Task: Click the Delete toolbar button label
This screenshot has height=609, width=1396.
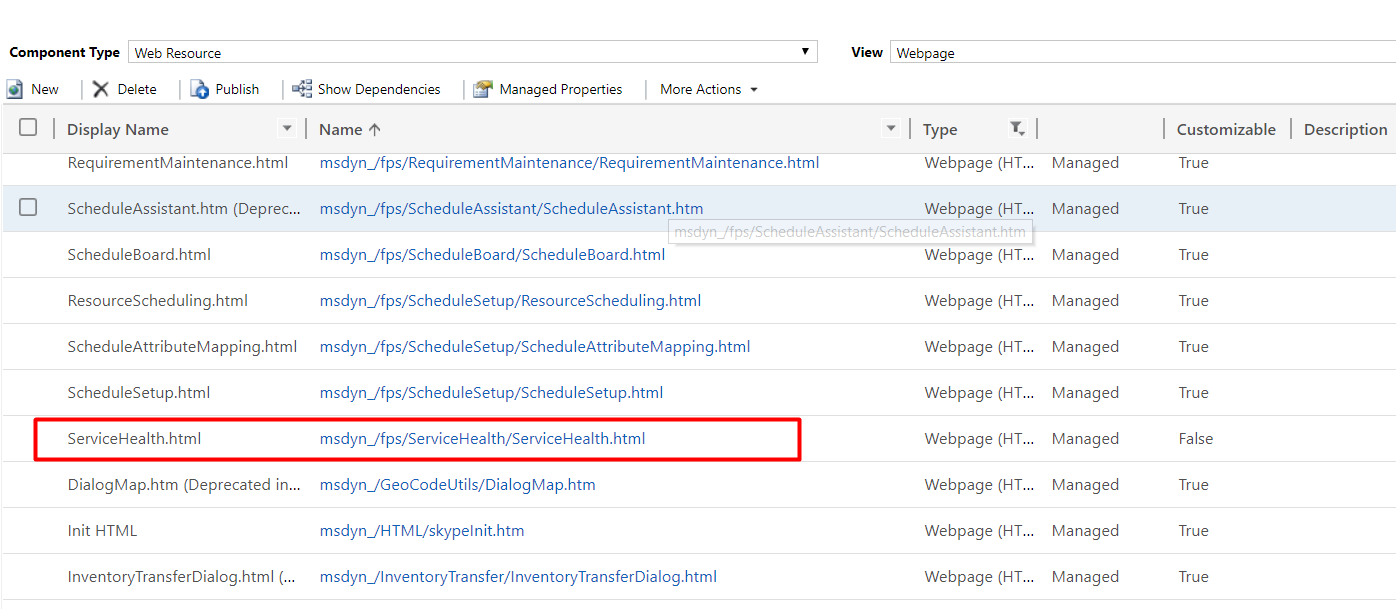Action: 137,89
